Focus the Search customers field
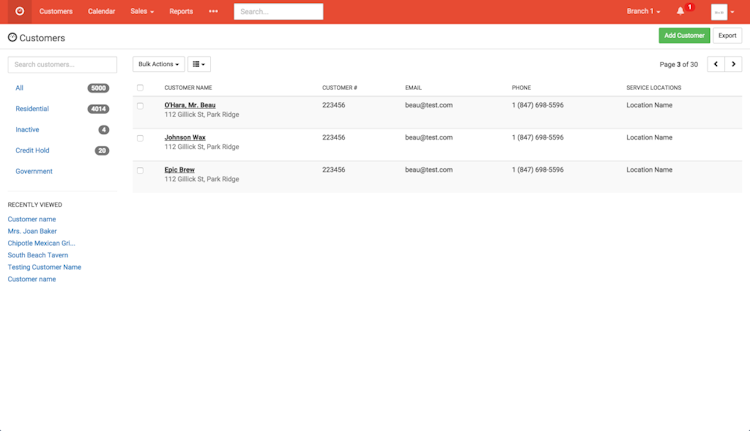The image size is (750, 431). 62,65
